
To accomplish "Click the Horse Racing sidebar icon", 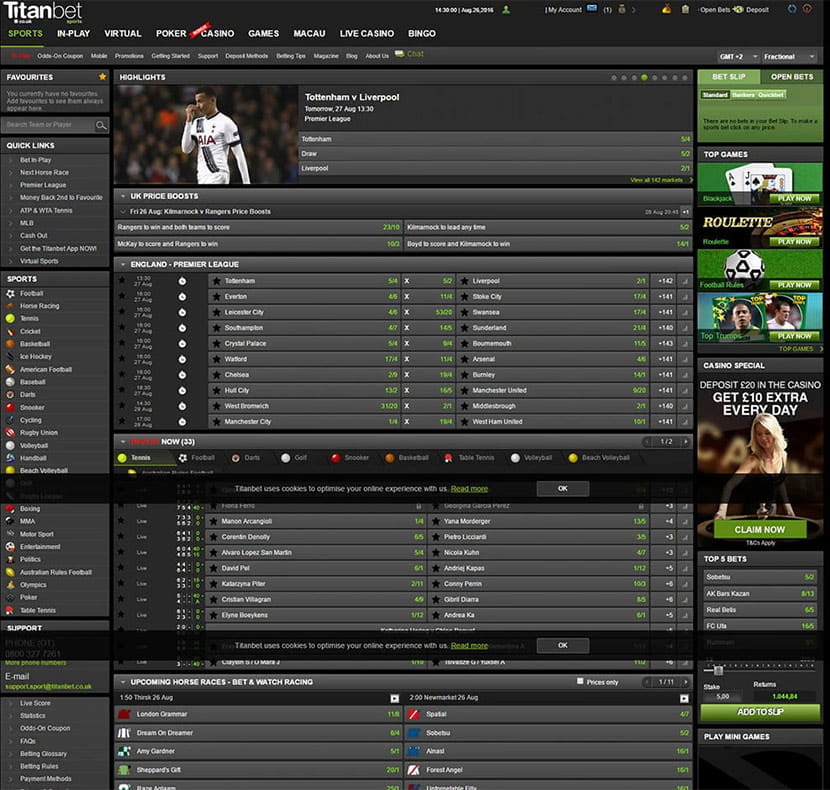I will [10, 306].
